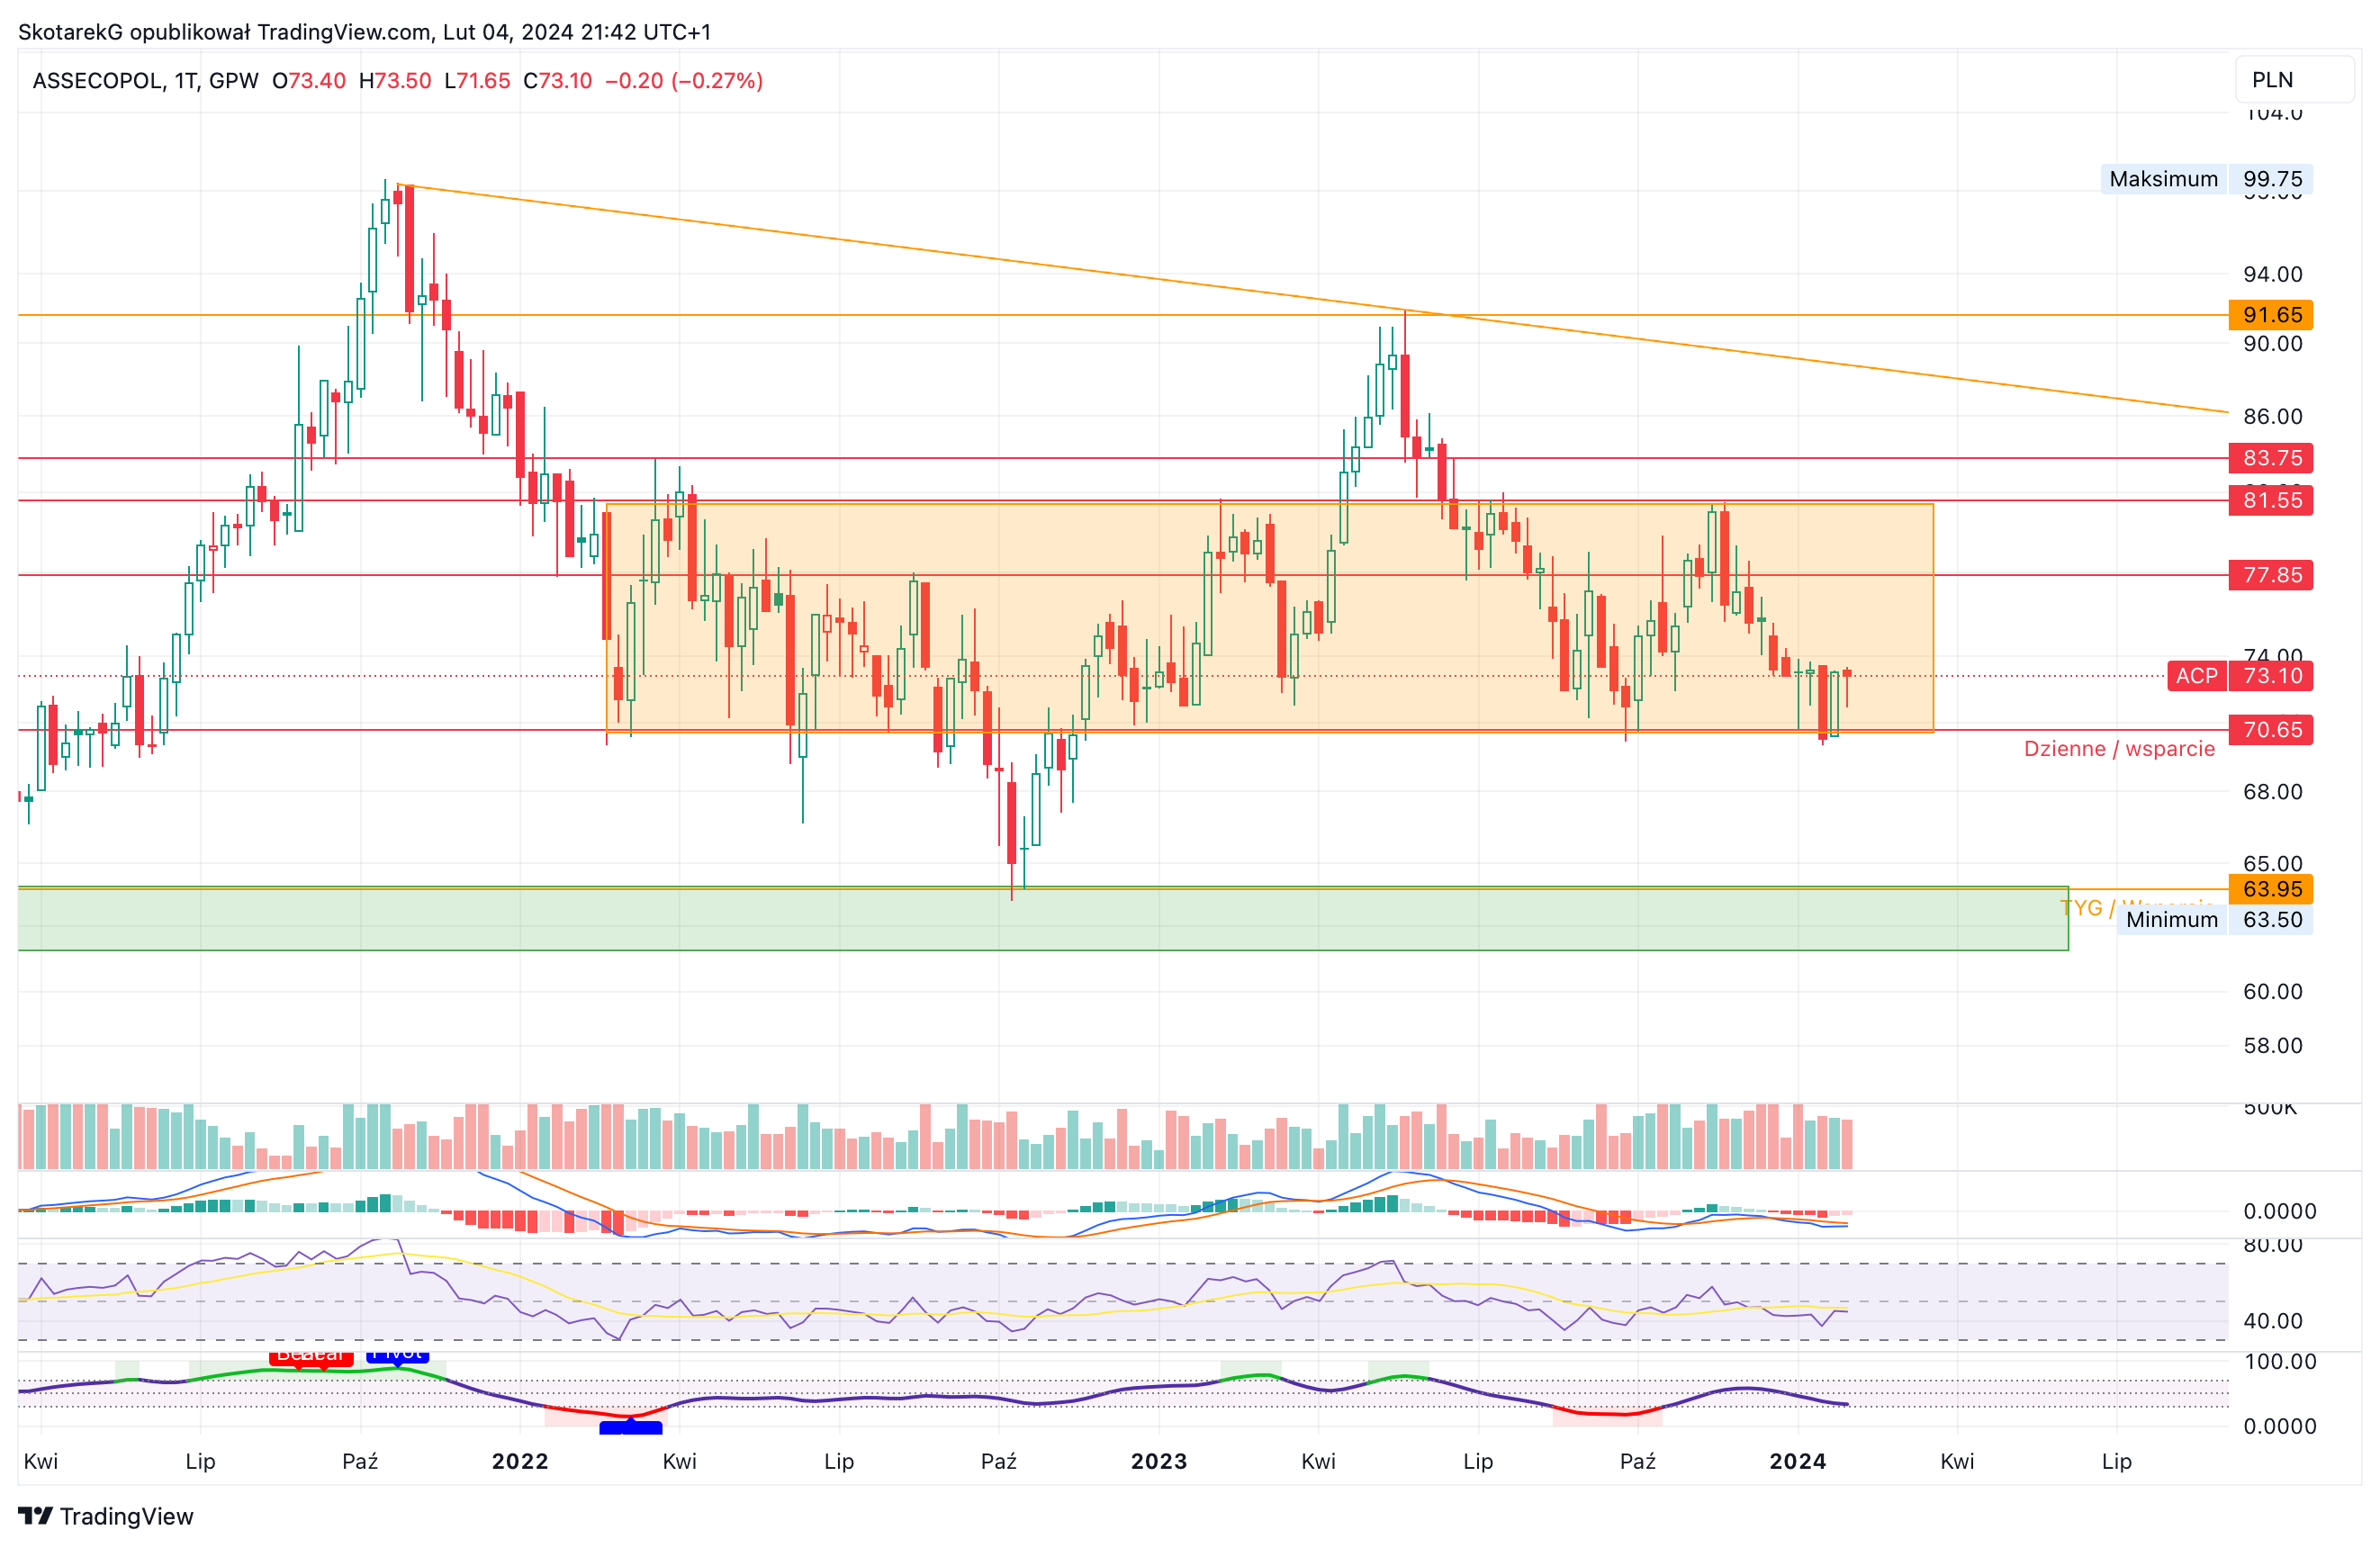This screenshot has height=1548, width=2380.
Task: Click the low price value L71.65
Action: coord(477,81)
